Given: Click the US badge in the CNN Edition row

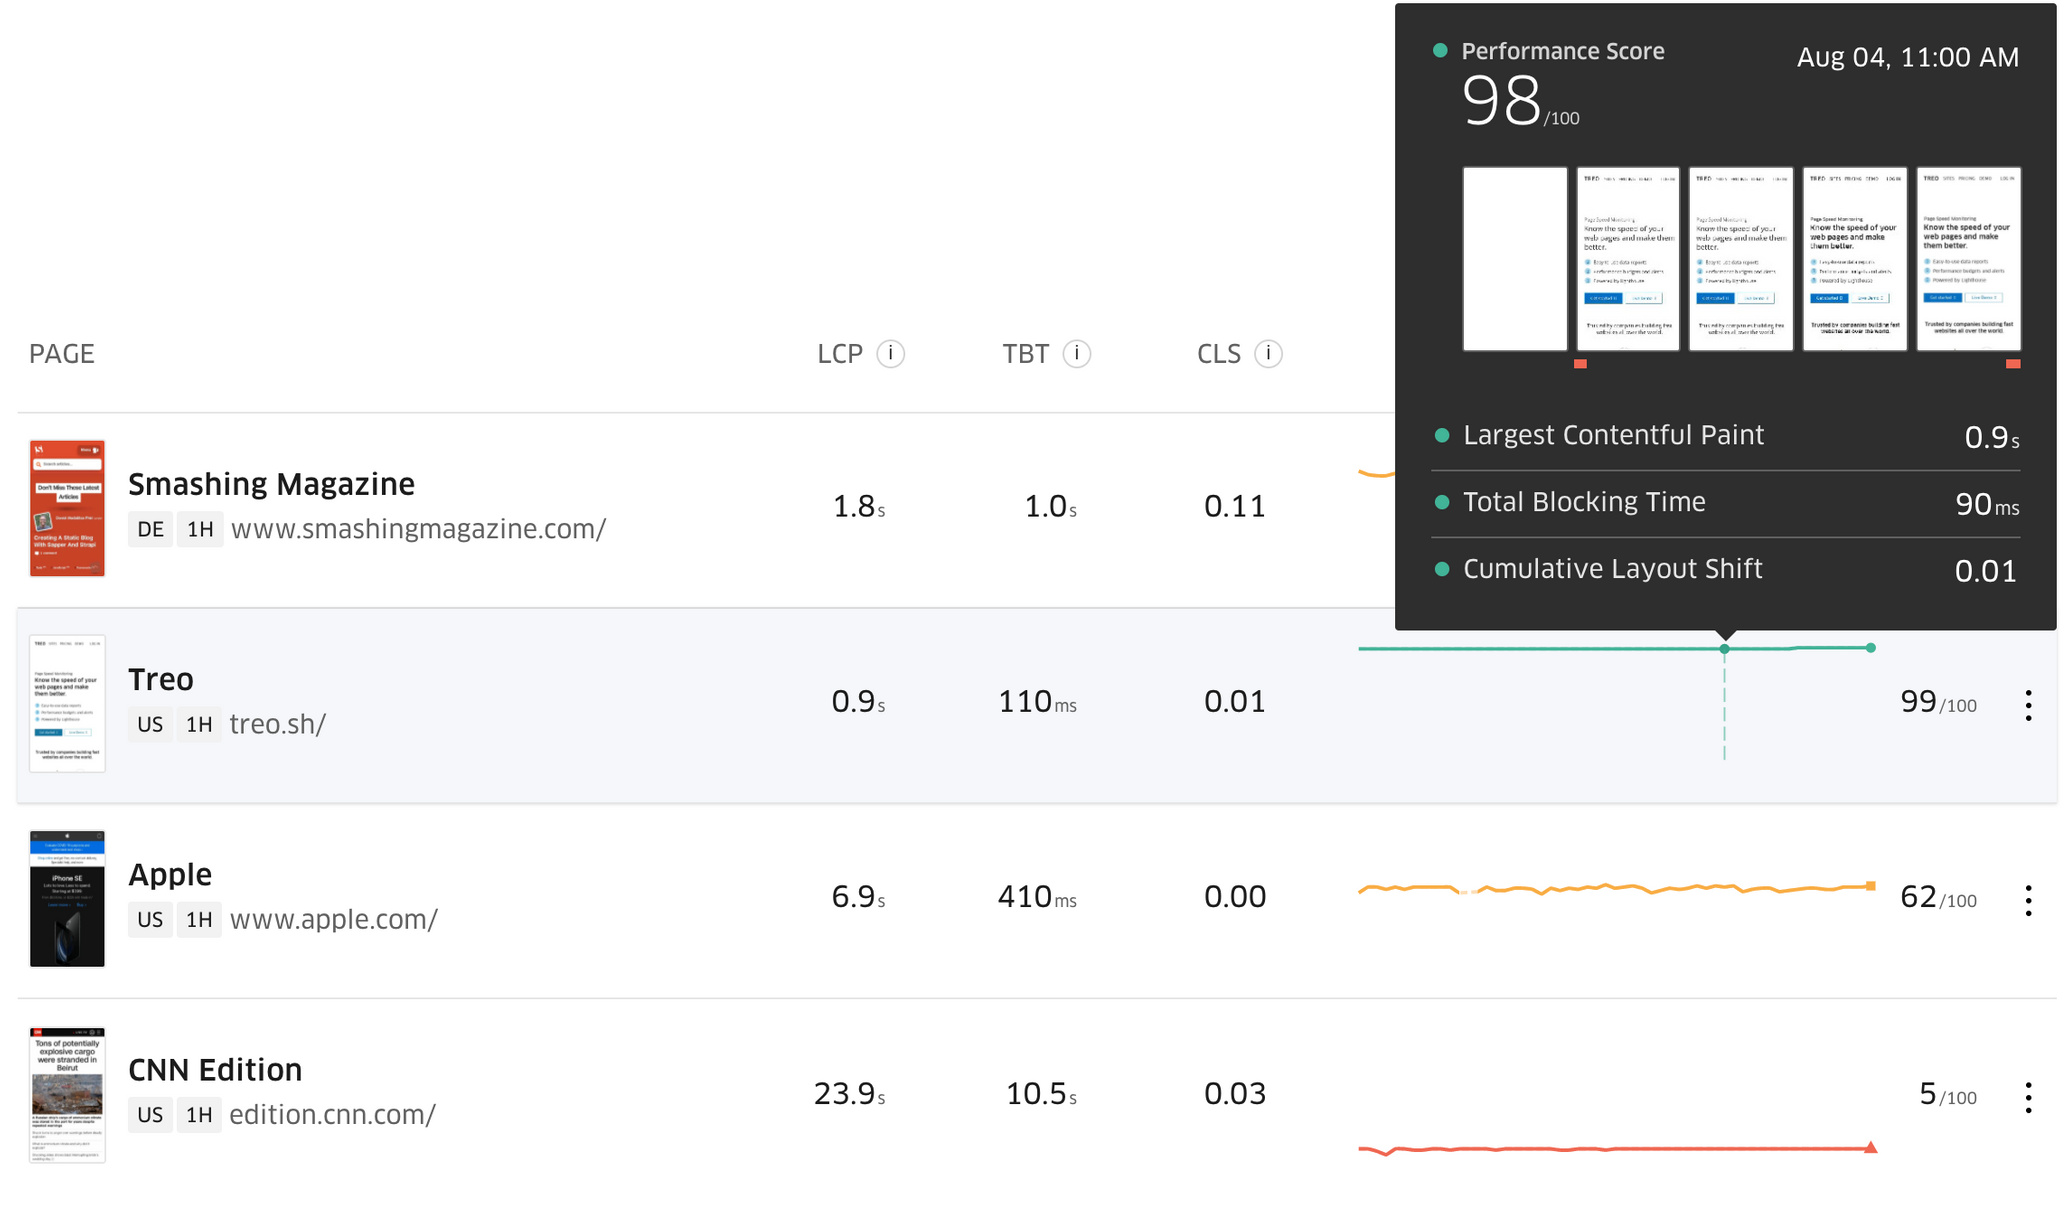Looking at the screenshot, I should coord(150,1114).
